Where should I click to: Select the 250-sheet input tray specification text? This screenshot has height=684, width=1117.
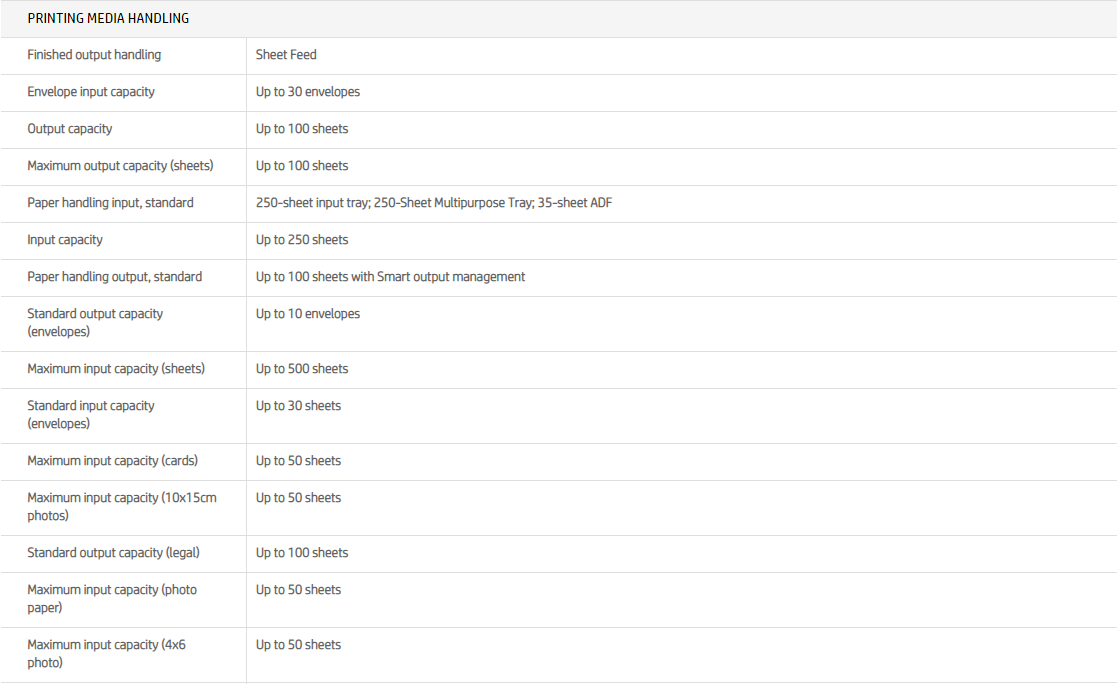[434, 203]
